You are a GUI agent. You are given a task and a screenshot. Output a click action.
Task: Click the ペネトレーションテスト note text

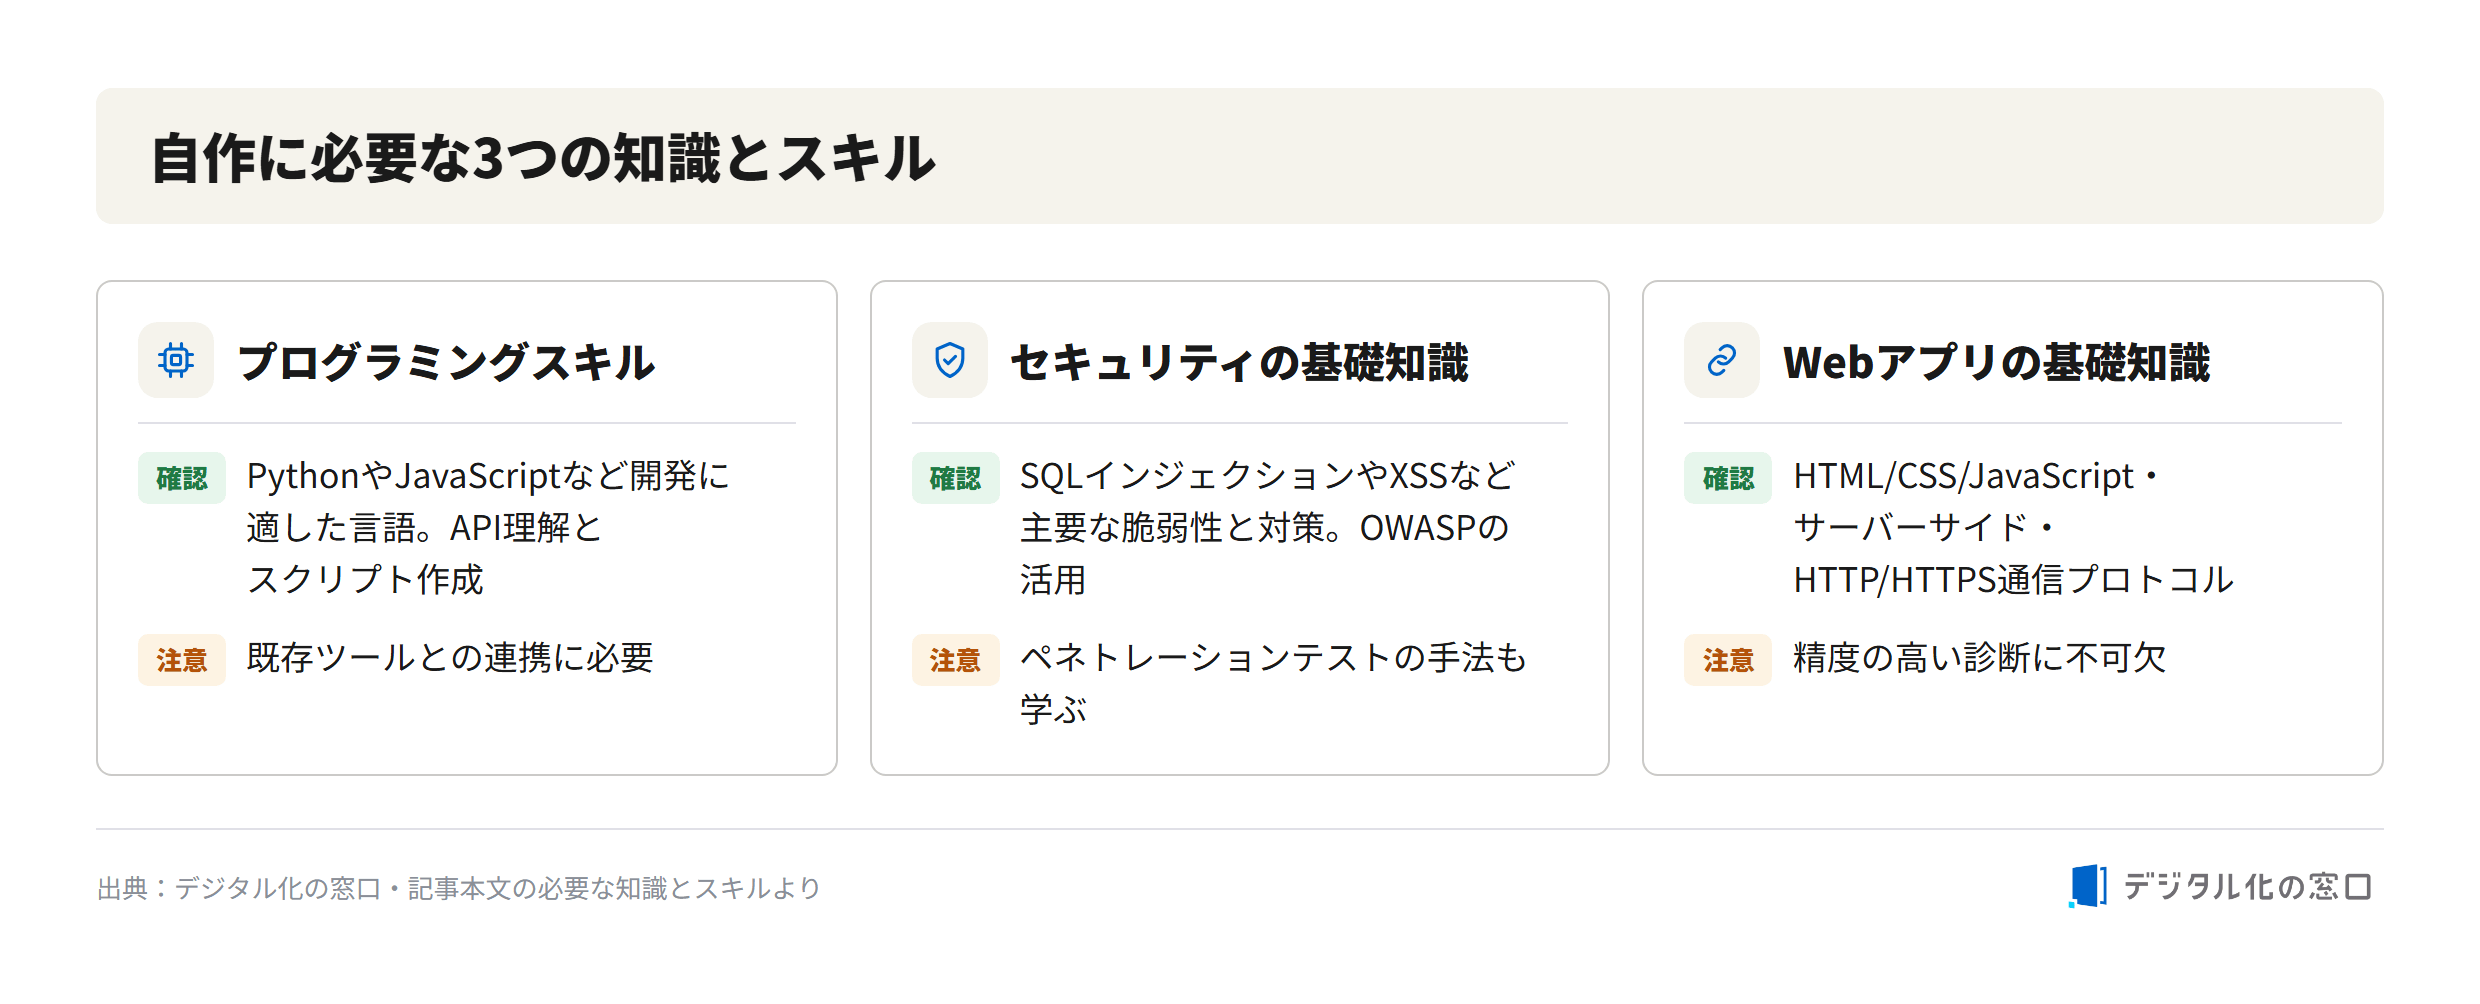1273,683
